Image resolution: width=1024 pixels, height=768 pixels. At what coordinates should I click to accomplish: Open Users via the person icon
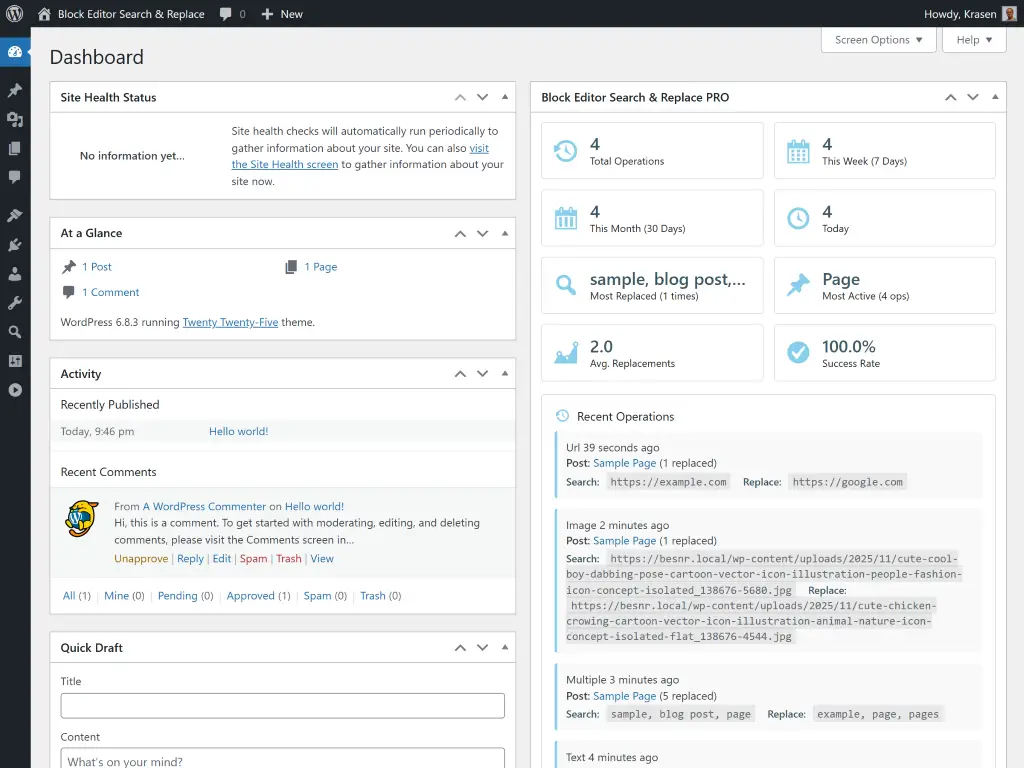pos(14,273)
